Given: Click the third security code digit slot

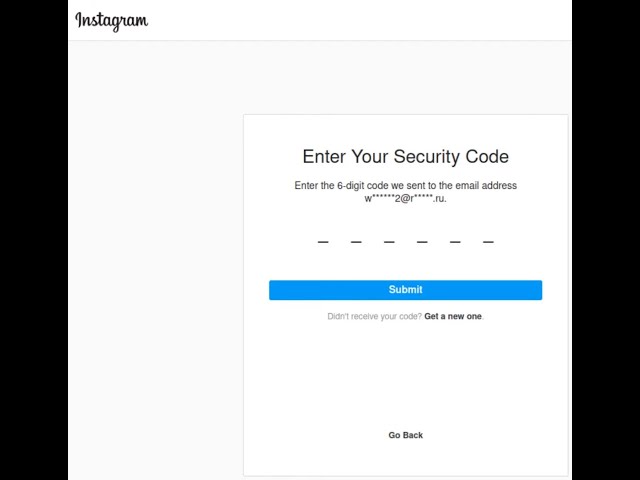Looking at the screenshot, I should pyautogui.click(x=389, y=240).
